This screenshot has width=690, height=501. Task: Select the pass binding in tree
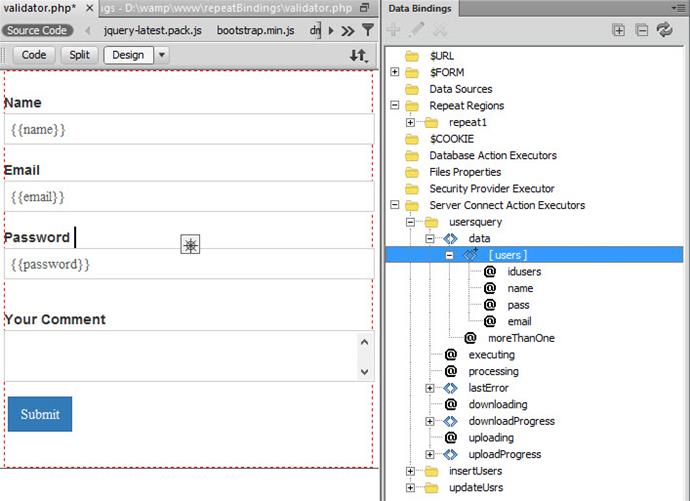pyautogui.click(x=518, y=305)
